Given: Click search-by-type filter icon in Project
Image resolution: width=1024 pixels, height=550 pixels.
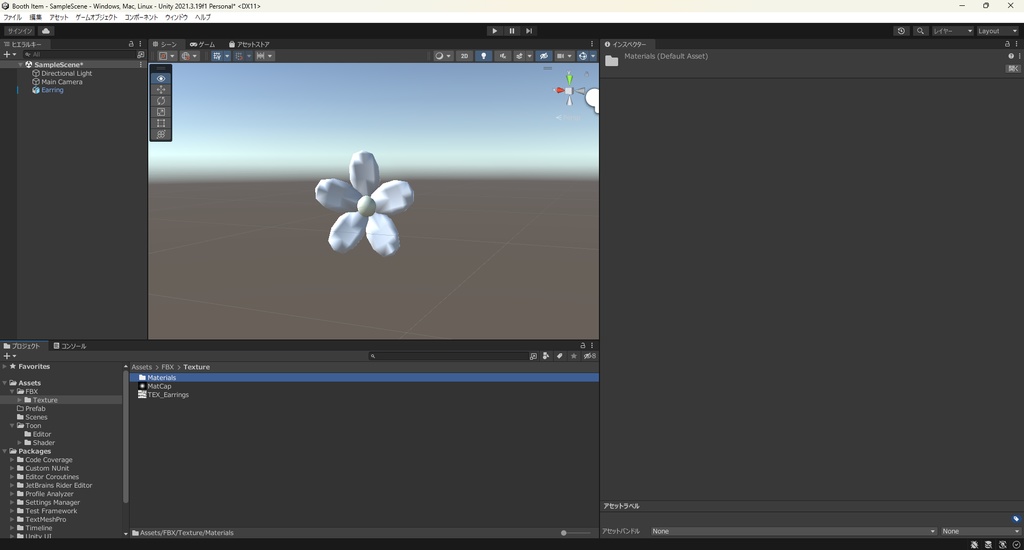Looking at the screenshot, I should click(x=546, y=356).
